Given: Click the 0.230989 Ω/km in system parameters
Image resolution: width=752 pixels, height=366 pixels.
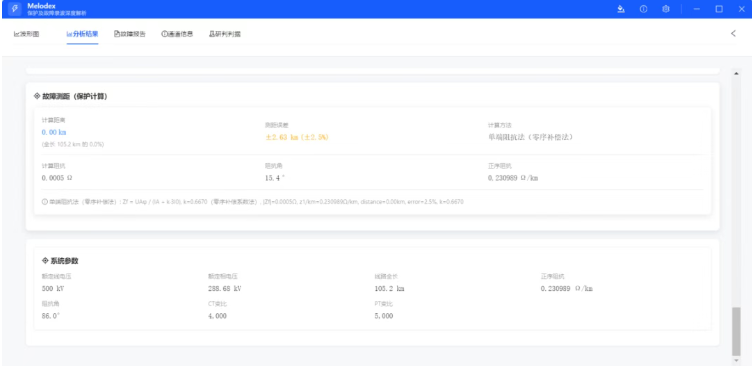Looking at the screenshot, I should point(566,289).
